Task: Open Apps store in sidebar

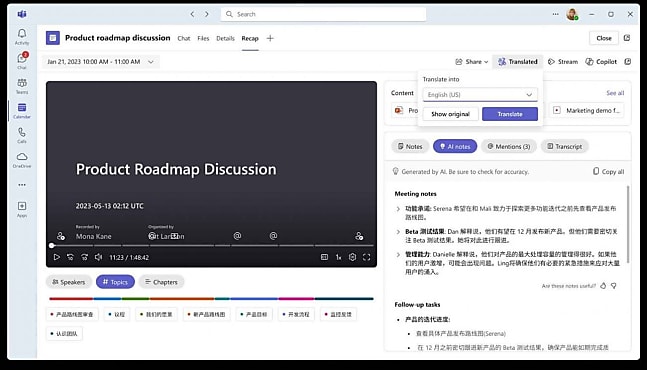Action: (x=22, y=209)
